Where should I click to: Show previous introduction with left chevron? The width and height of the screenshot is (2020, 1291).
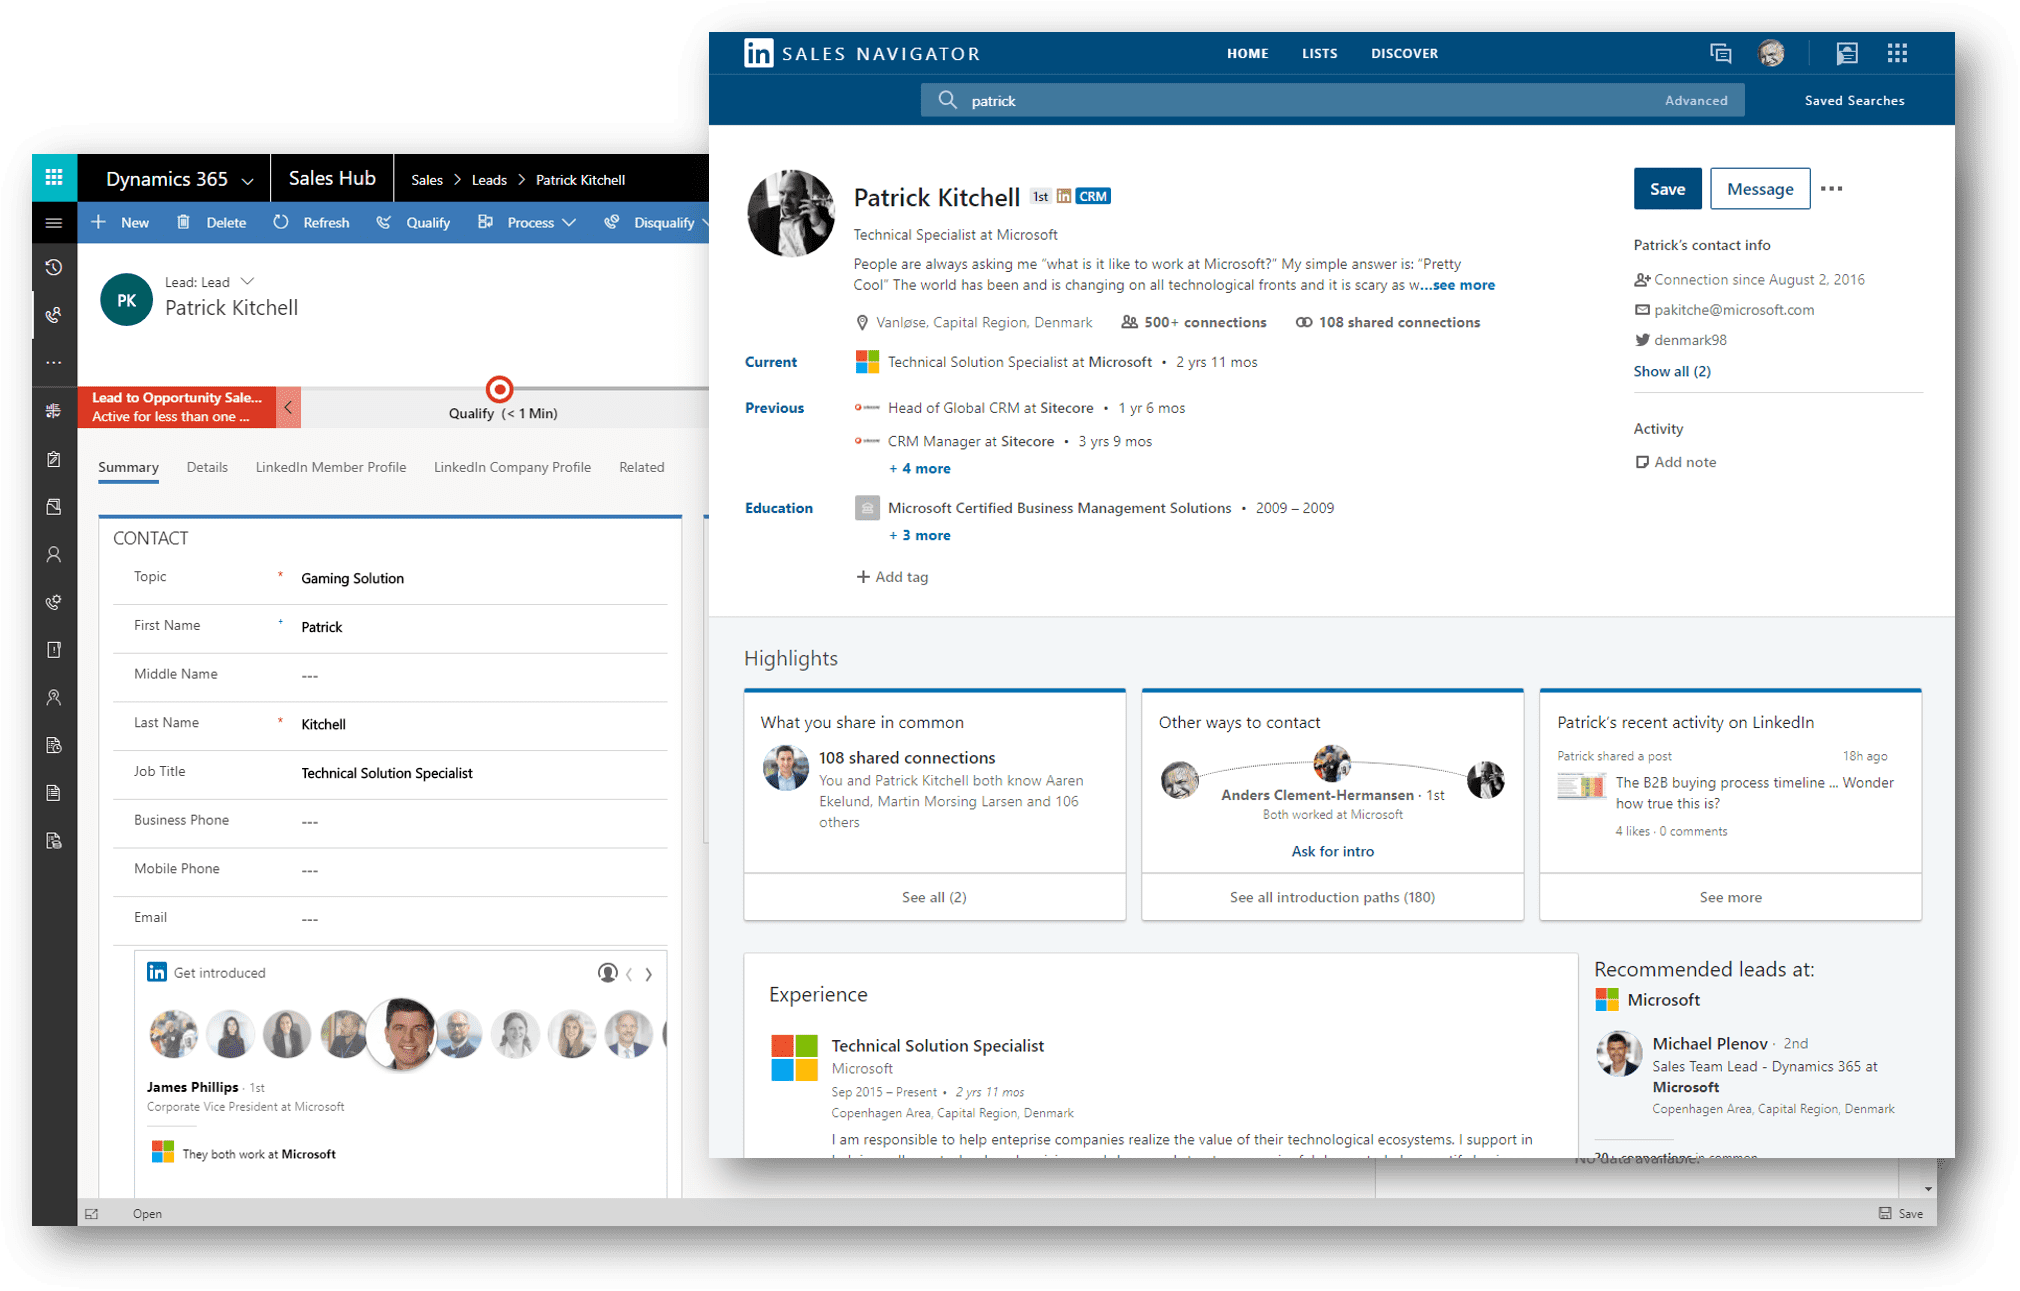coord(629,973)
